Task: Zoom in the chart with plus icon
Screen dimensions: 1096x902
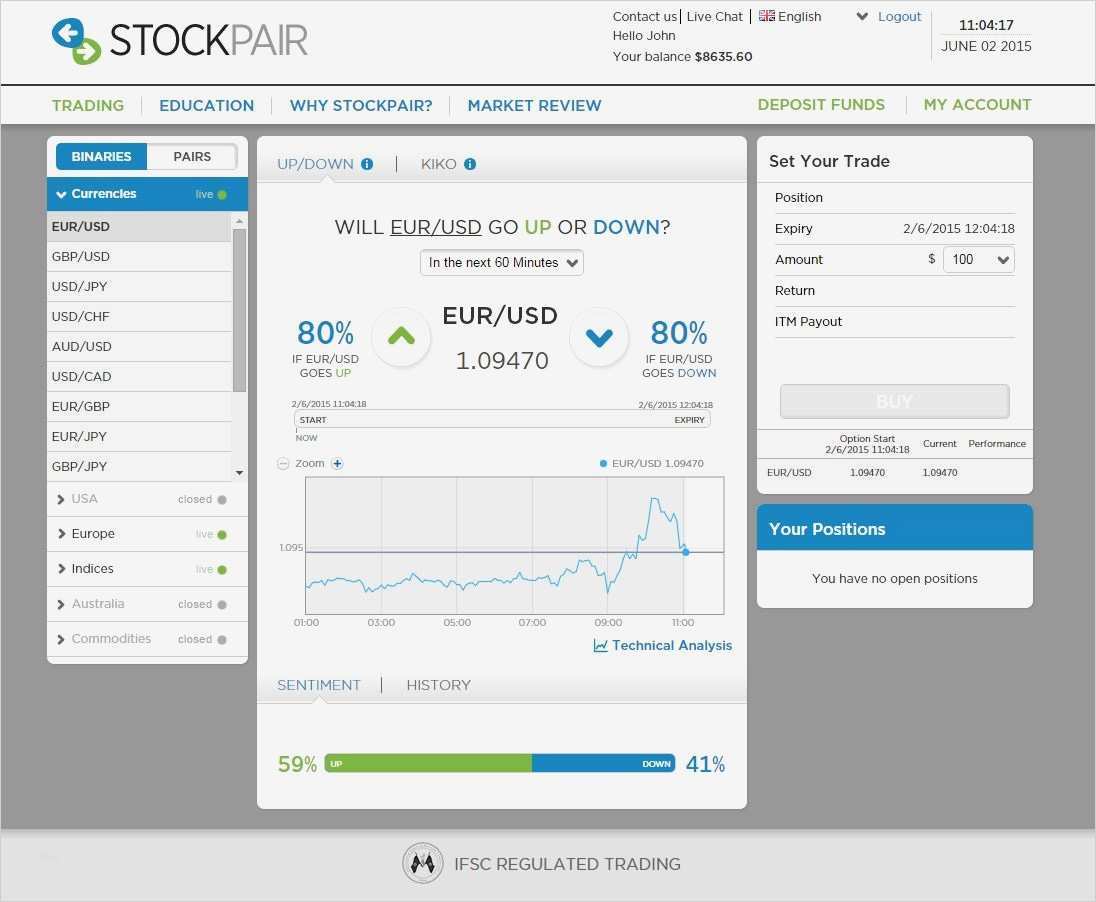Action: [337, 464]
